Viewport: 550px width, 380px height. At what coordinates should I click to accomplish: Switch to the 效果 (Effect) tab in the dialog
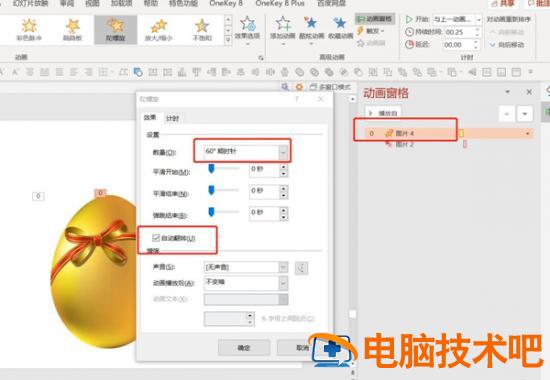click(x=150, y=118)
